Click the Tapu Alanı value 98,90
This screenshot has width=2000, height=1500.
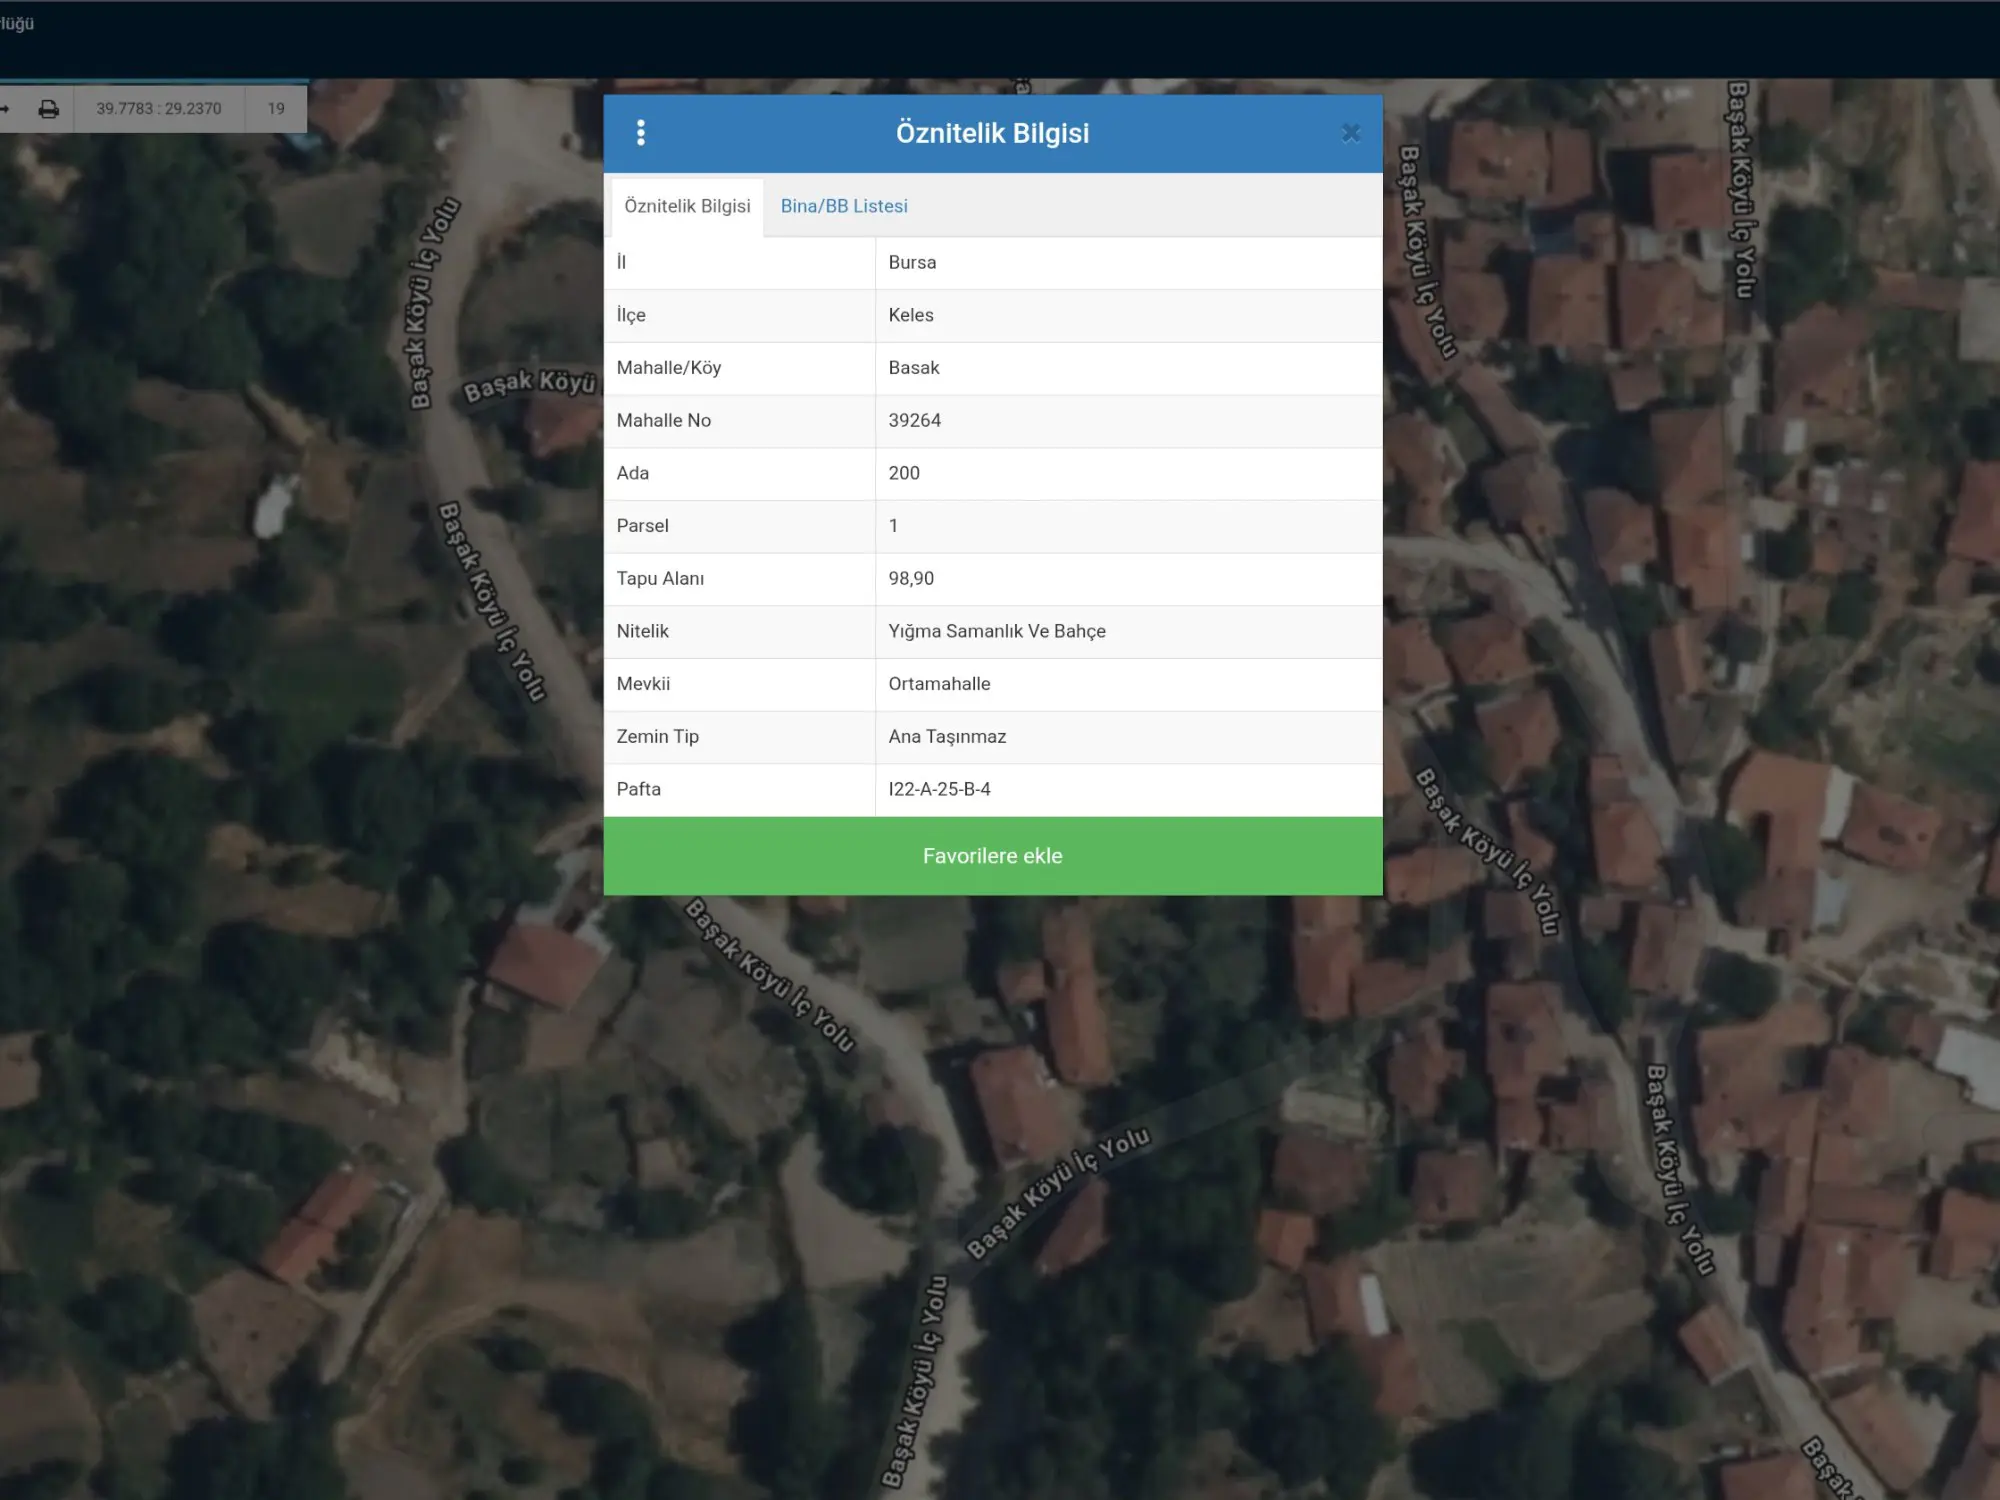911,579
